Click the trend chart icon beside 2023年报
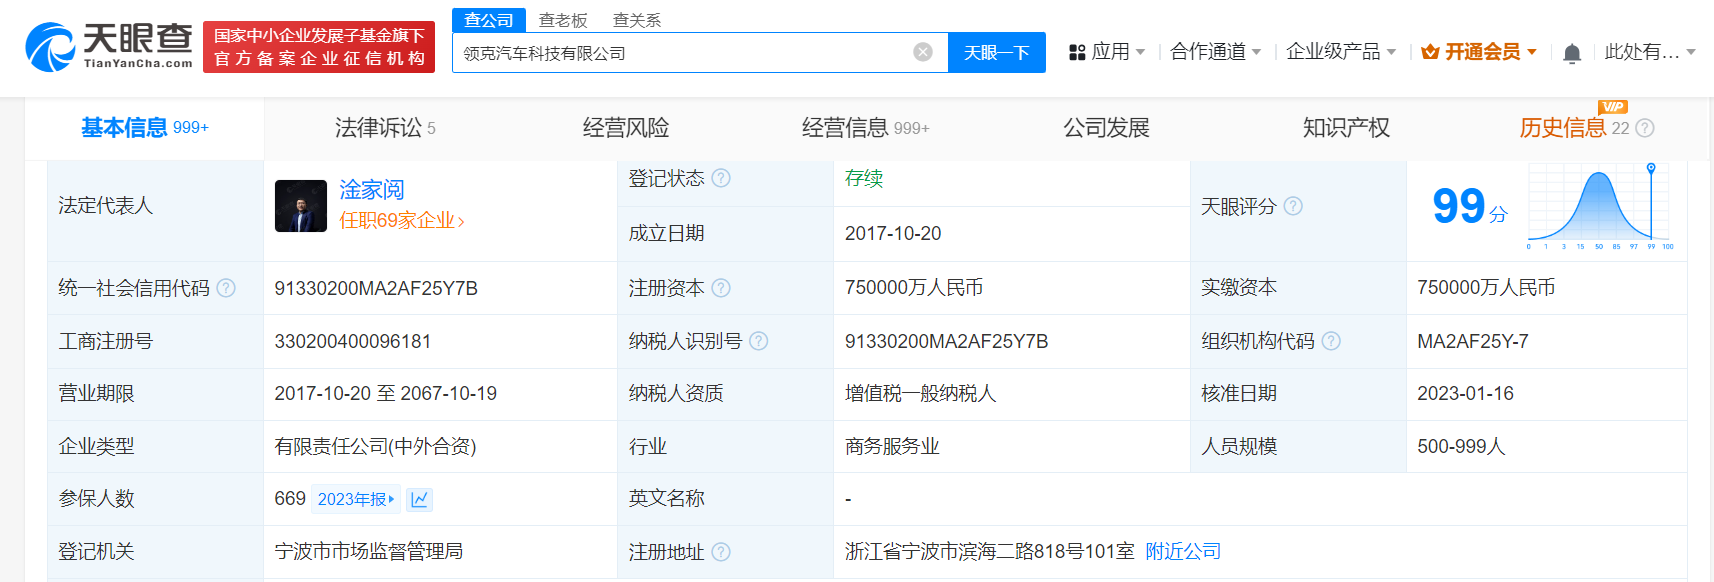Screen dimensions: 1714x582 420,499
